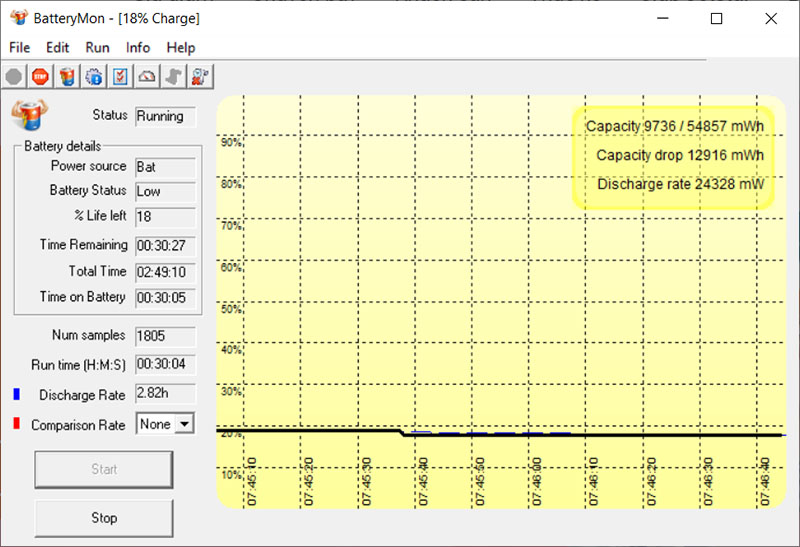Click the 90% axis label on chart
The width and height of the screenshot is (800, 547).
click(231, 142)
